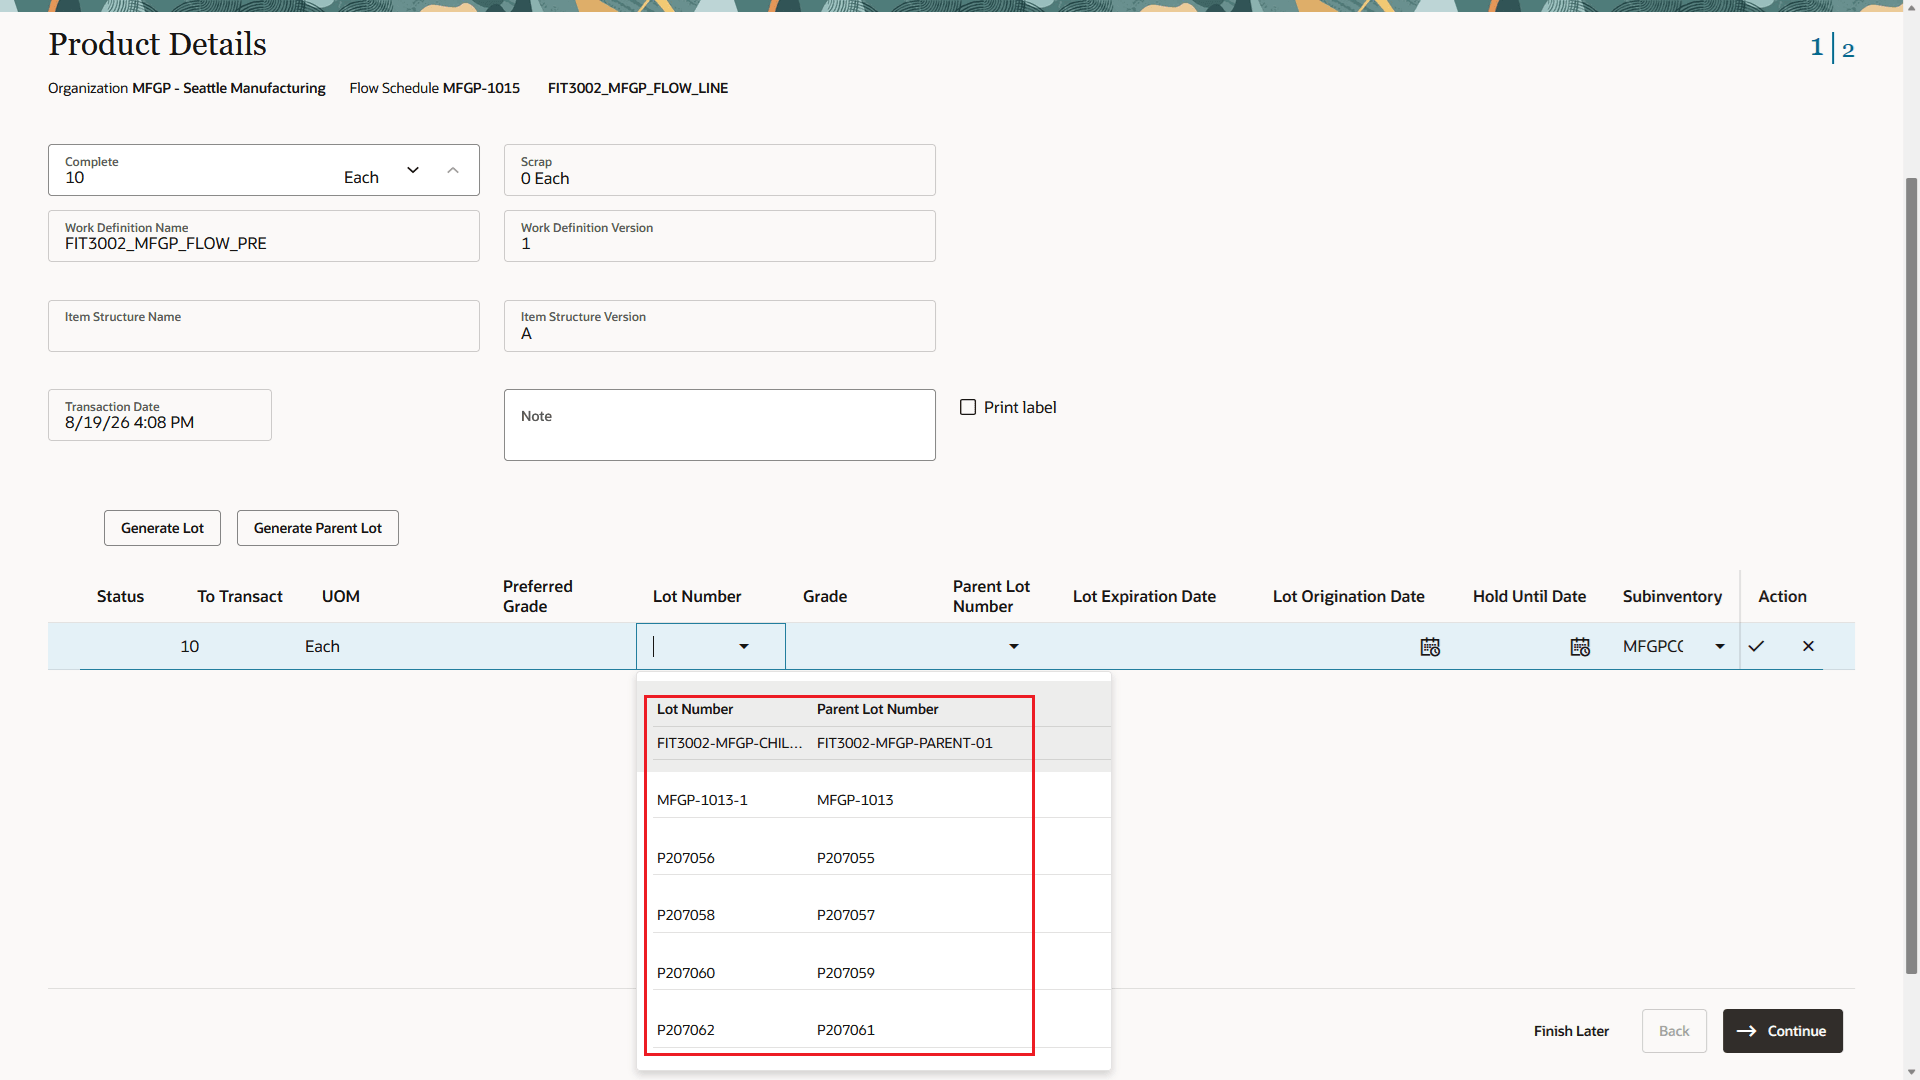Click parent lot P207059 in list
Screen dimensions: 1920x1080
click(x=846, y=973)
